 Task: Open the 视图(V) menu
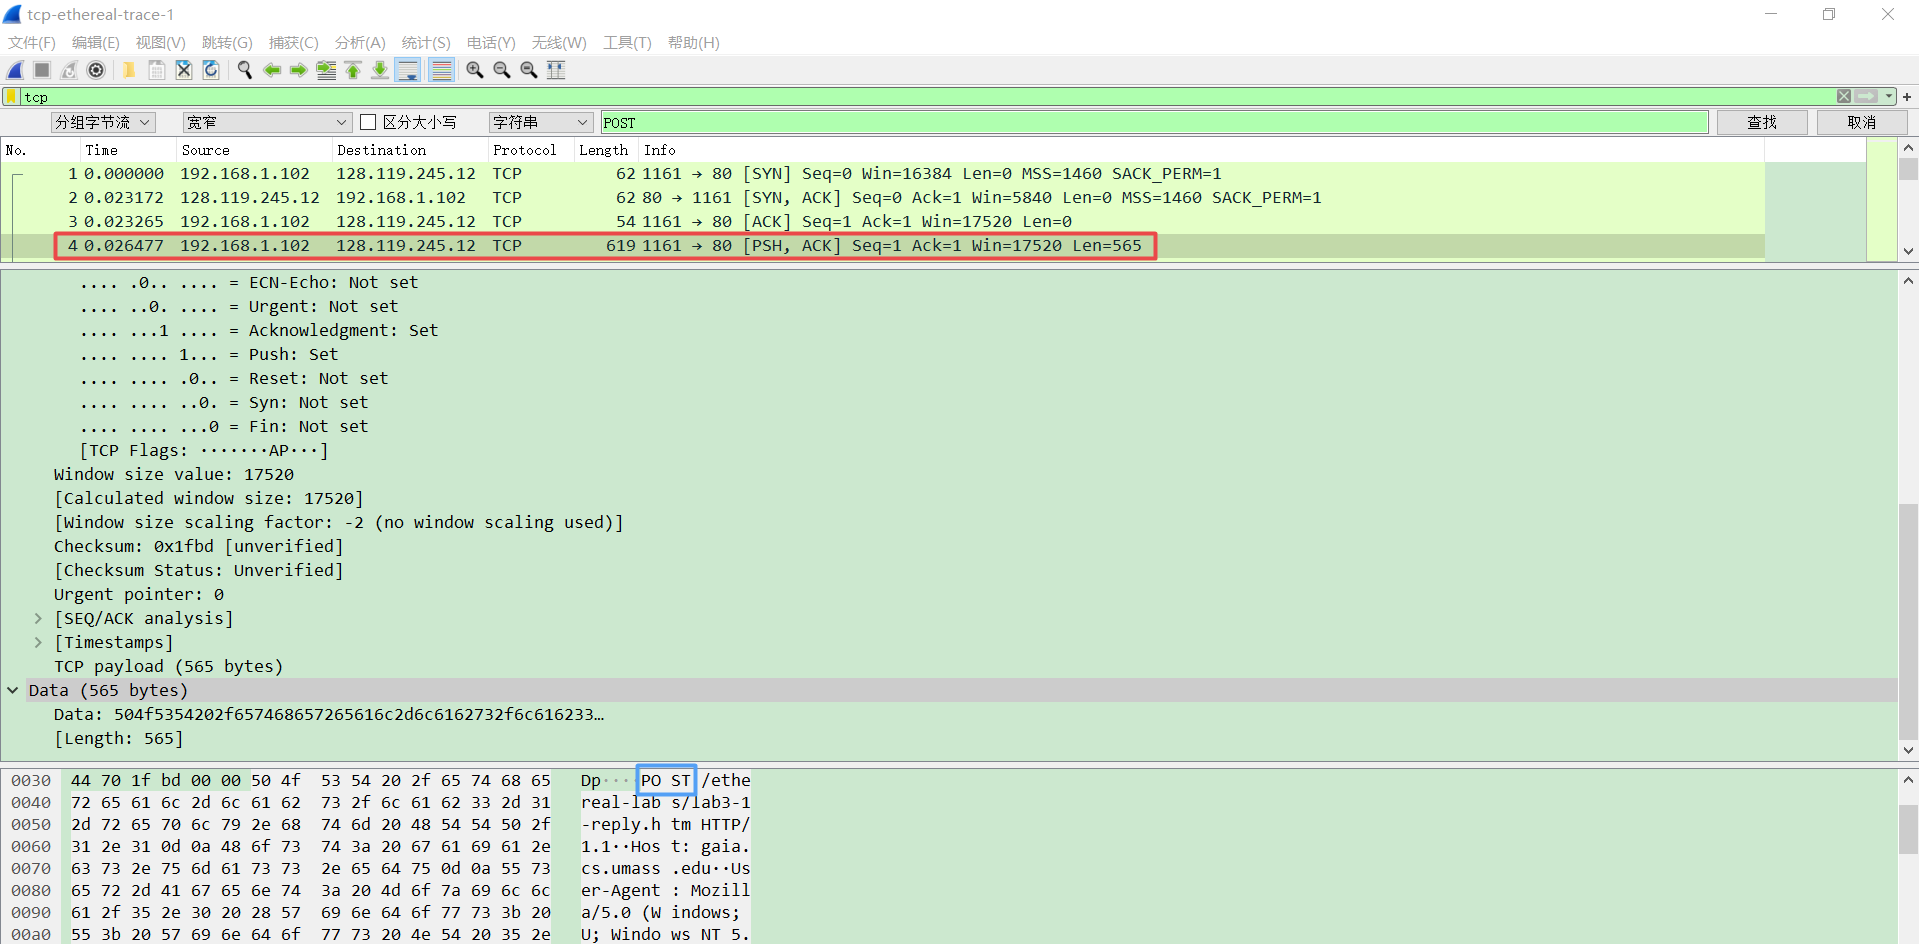pos(161,43)
